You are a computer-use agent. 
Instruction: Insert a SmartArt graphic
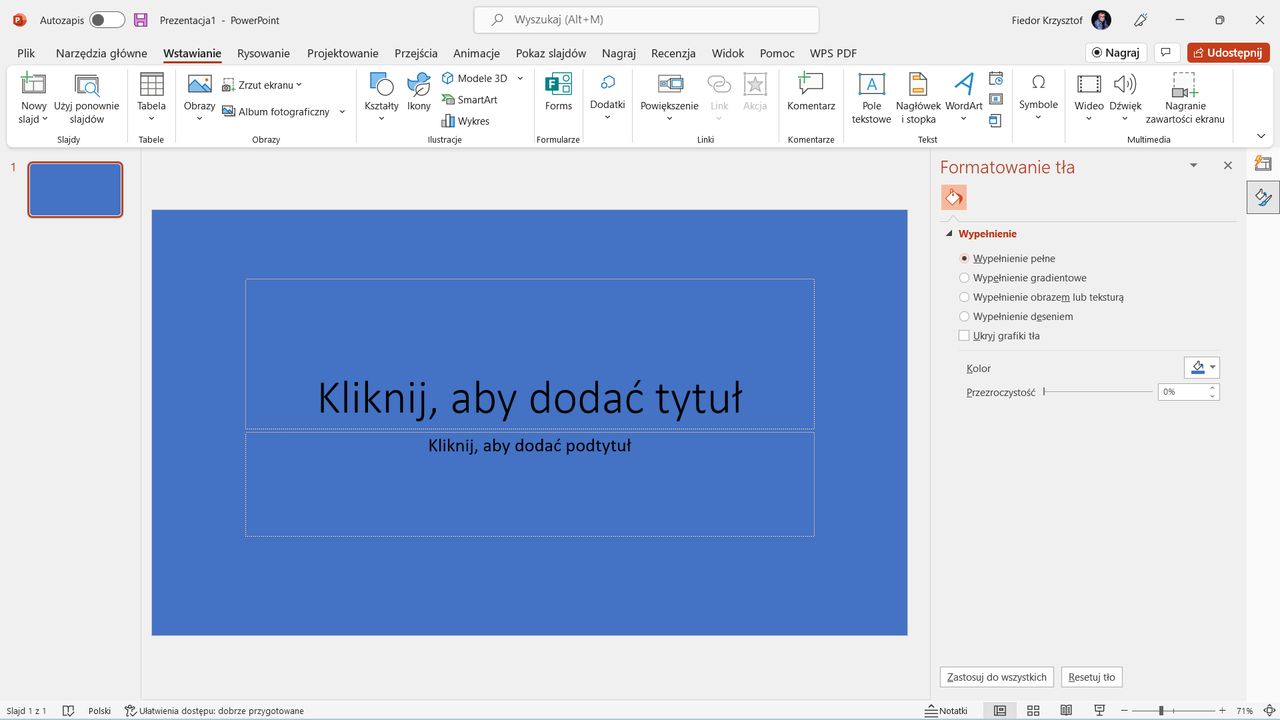(470, 99)
